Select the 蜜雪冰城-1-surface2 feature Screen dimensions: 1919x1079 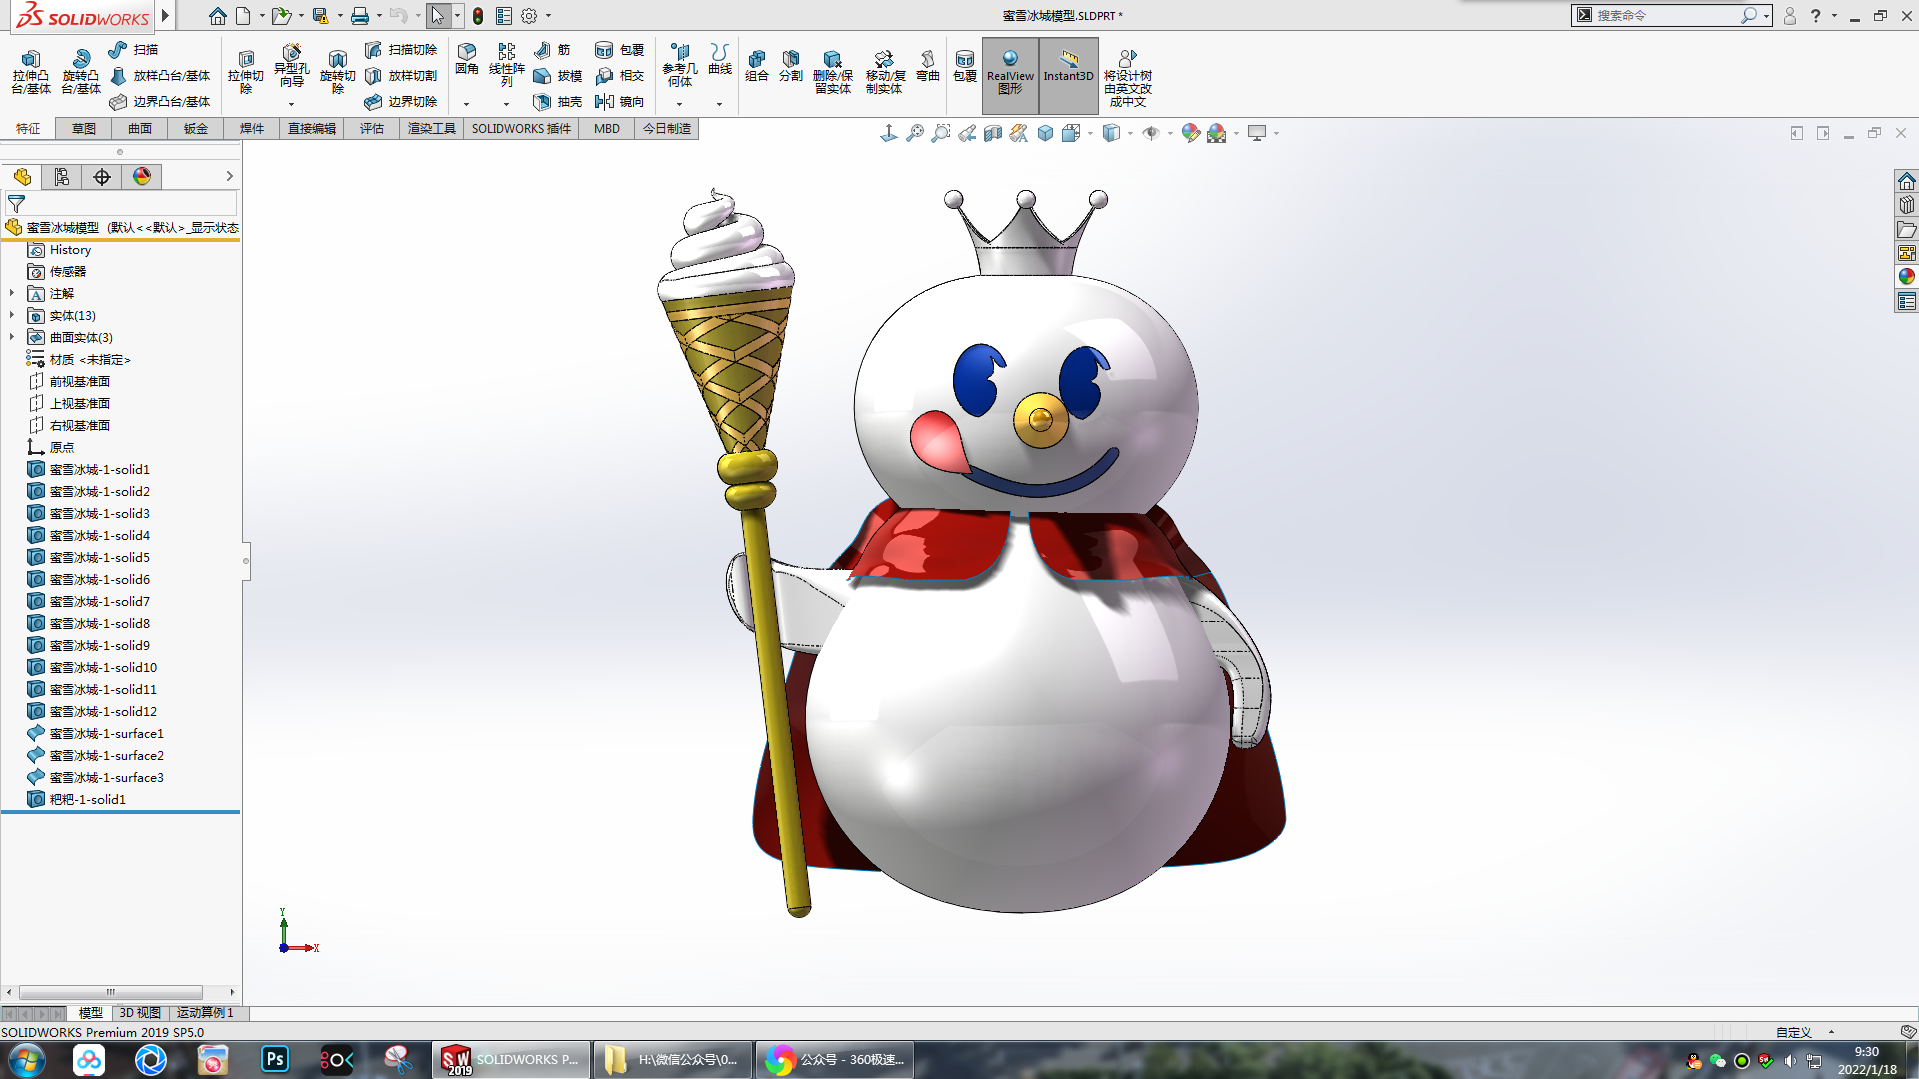click(x=95, y=755)
